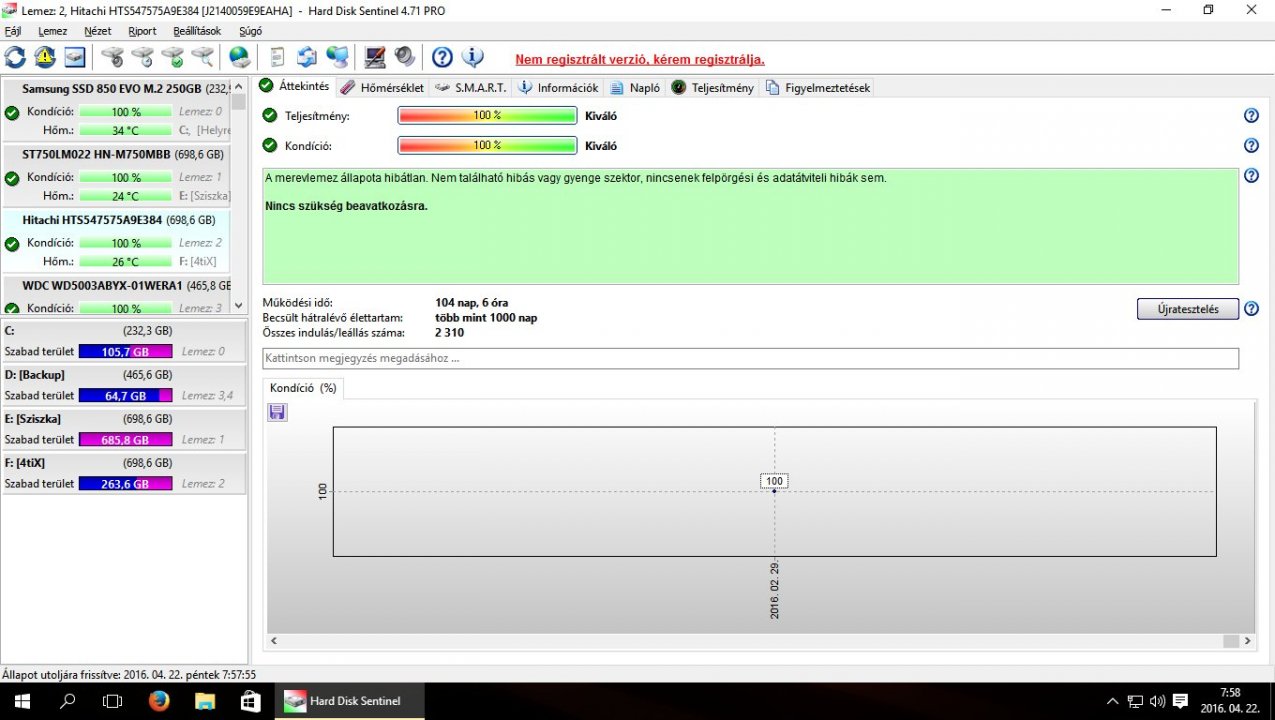Click help icon beside Kondíció bar
This screenshot has height=720, width=1275.
click(x=1251, y=146)
